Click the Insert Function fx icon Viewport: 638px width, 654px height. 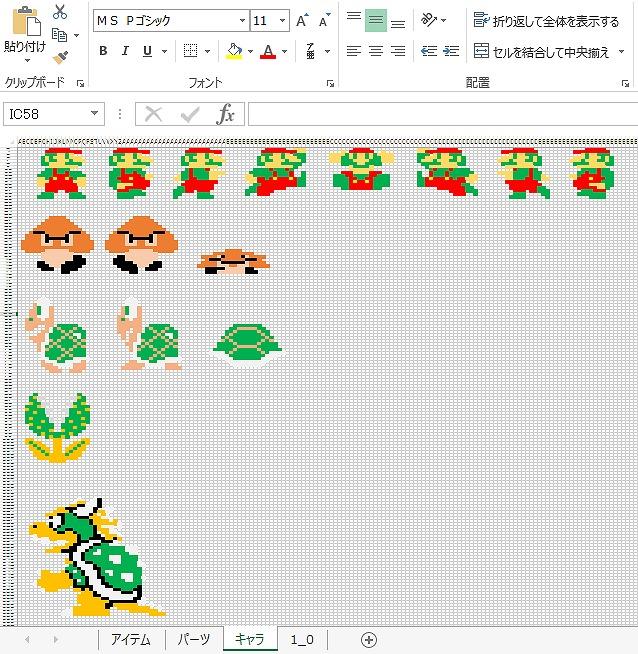(x=226, y=114)
